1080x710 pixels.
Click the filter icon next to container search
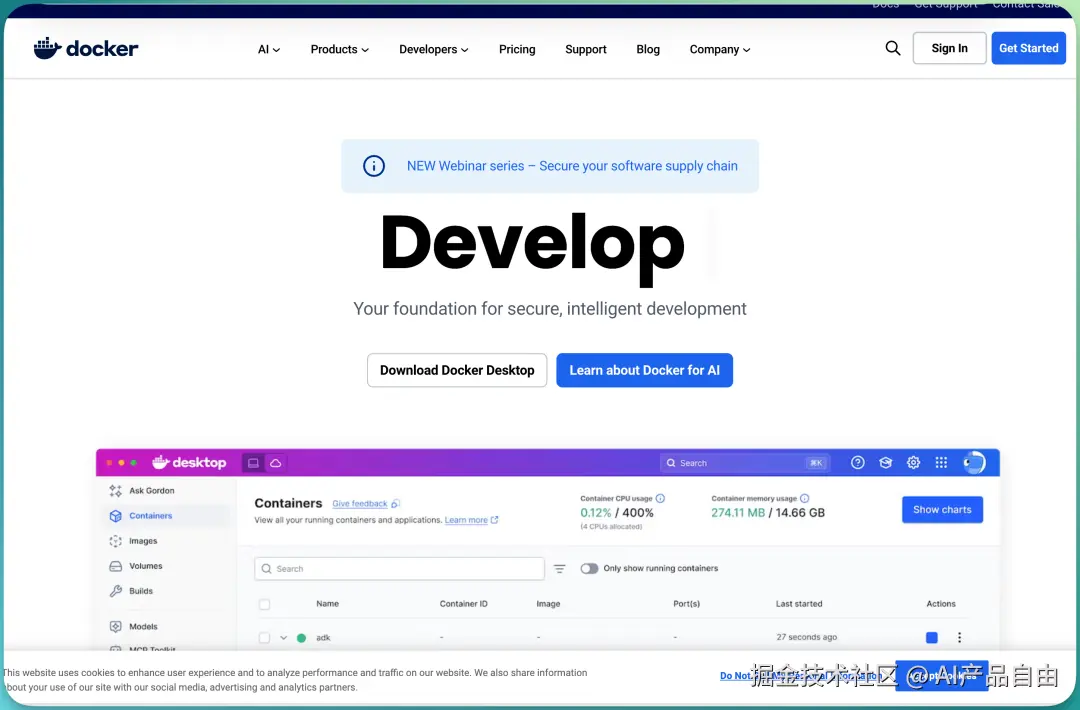[x=559, y=569]
